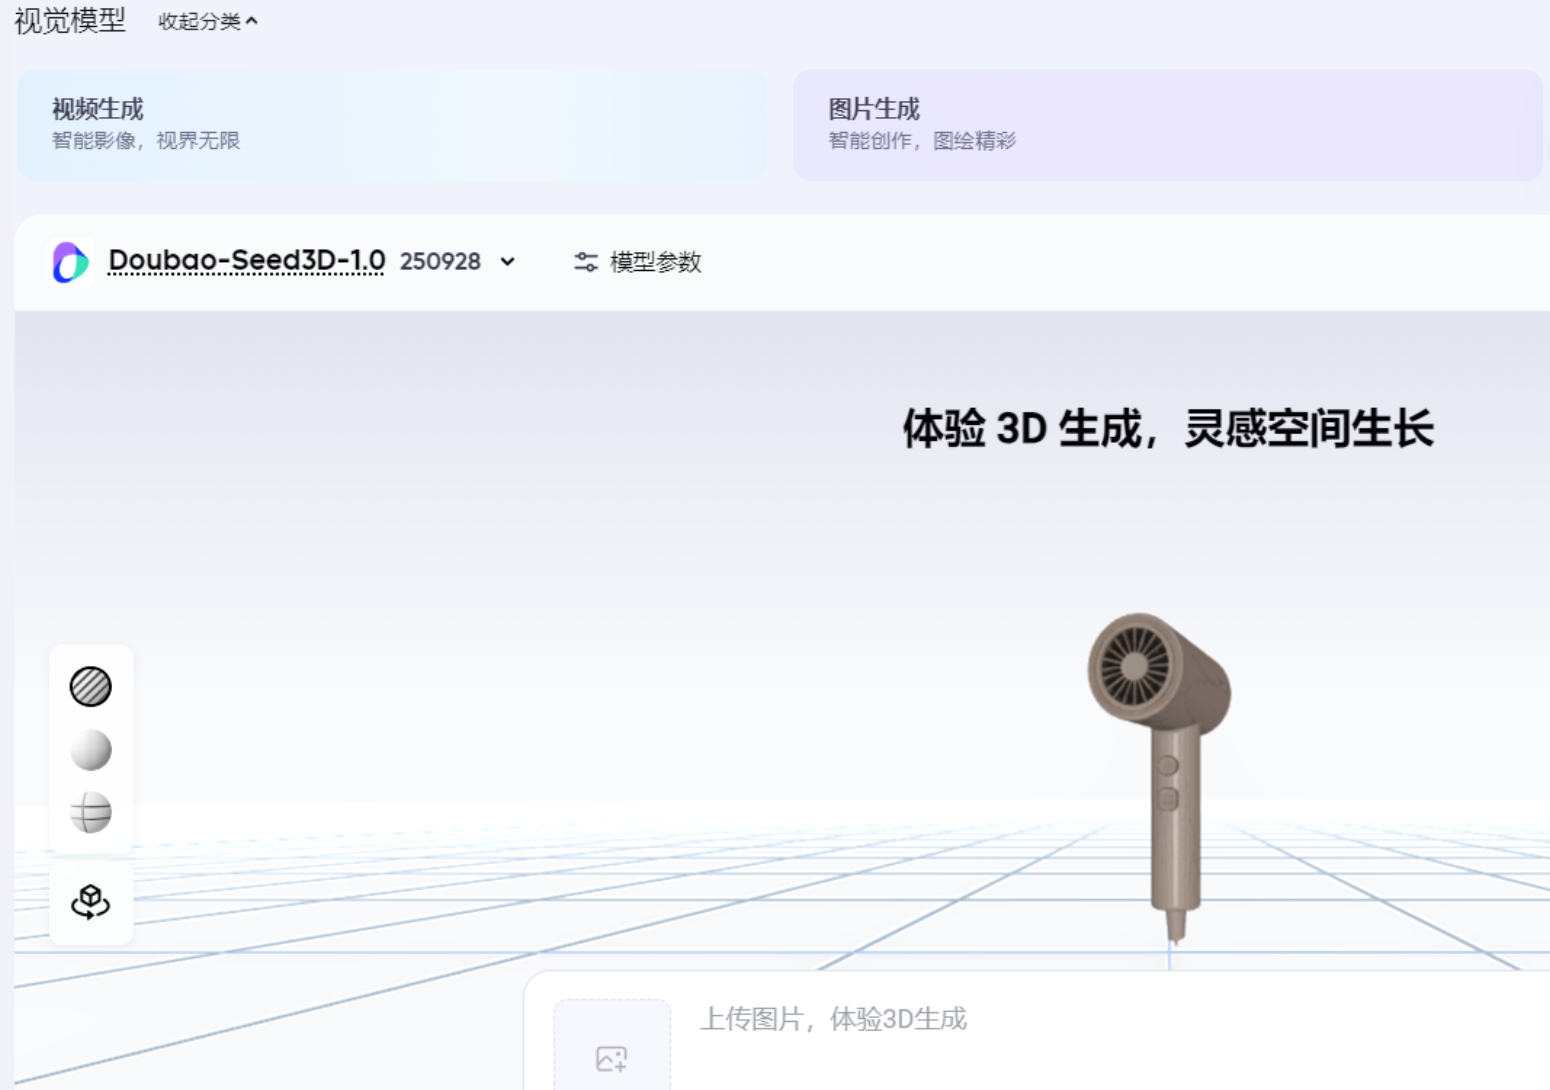The image size is (1550, 1090).
Task: Open the model version dropdown arrow
Action: [508, 262]
